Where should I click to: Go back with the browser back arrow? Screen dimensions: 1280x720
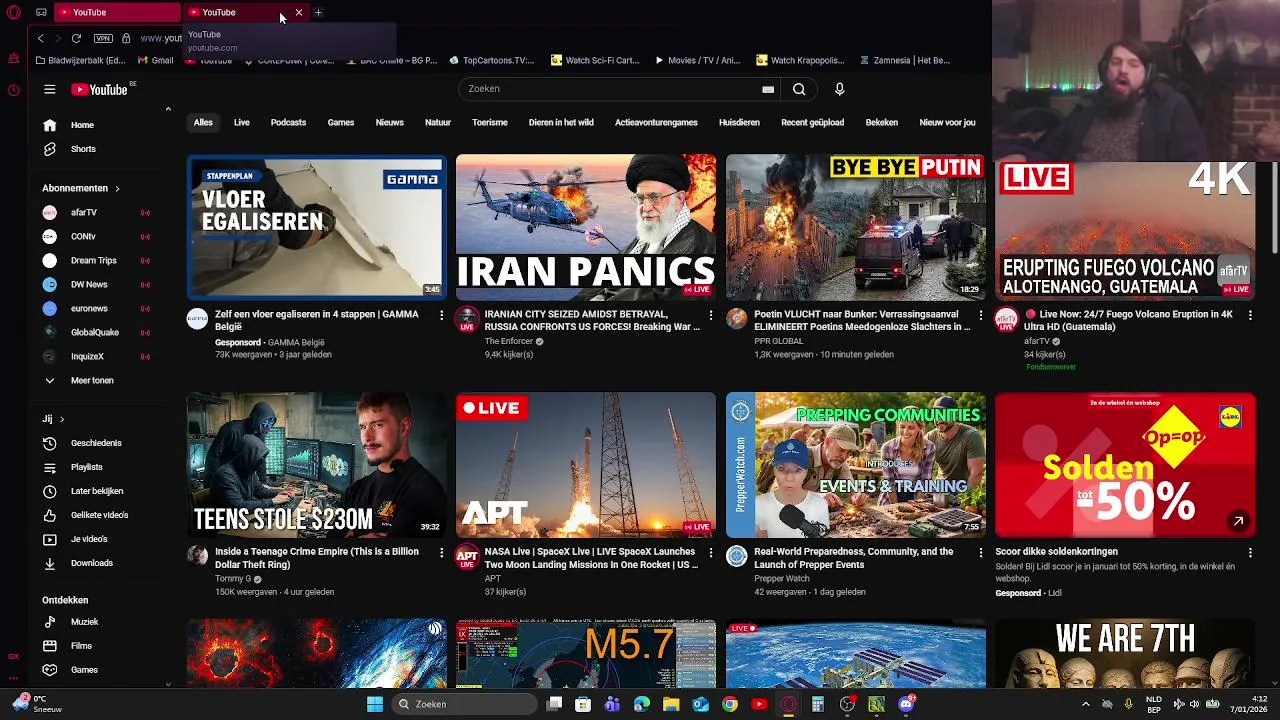click(40, 38)
